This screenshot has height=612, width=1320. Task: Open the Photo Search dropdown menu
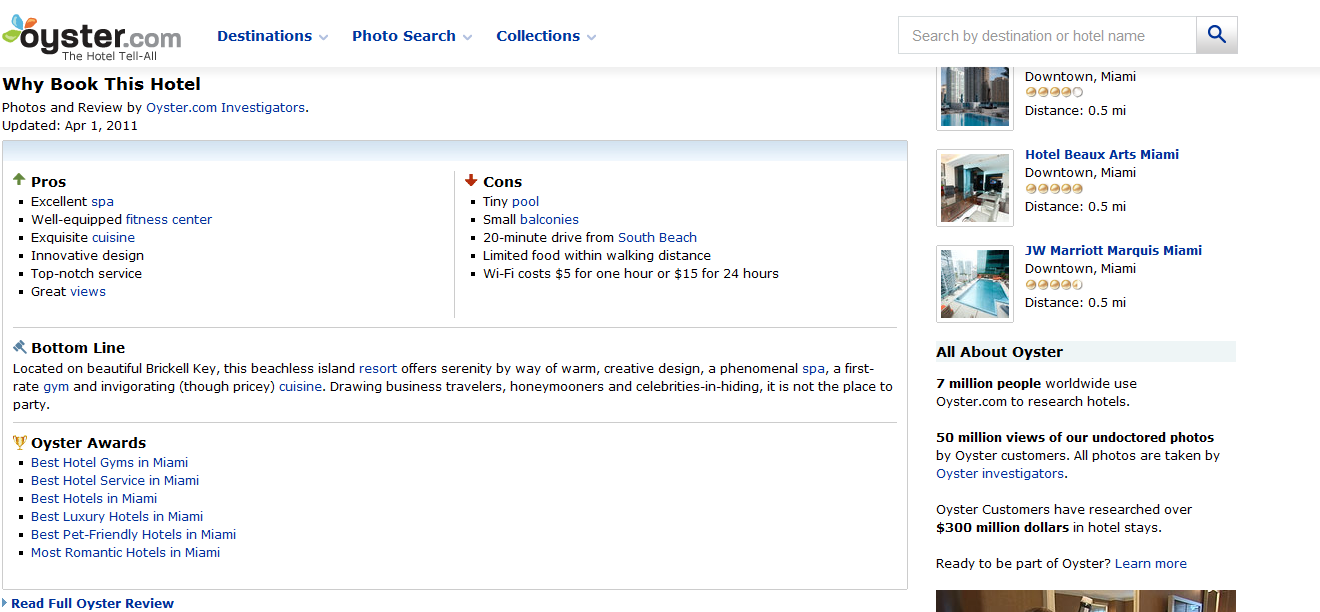pyautogui.click(x=412, y=36)
